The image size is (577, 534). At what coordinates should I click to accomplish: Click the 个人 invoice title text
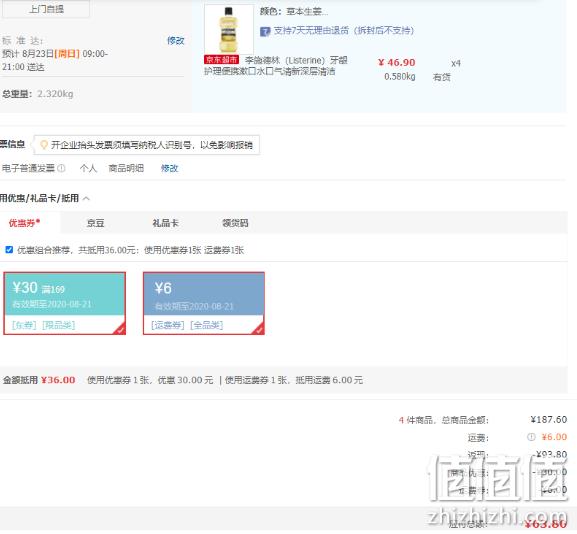click(88, 168)
